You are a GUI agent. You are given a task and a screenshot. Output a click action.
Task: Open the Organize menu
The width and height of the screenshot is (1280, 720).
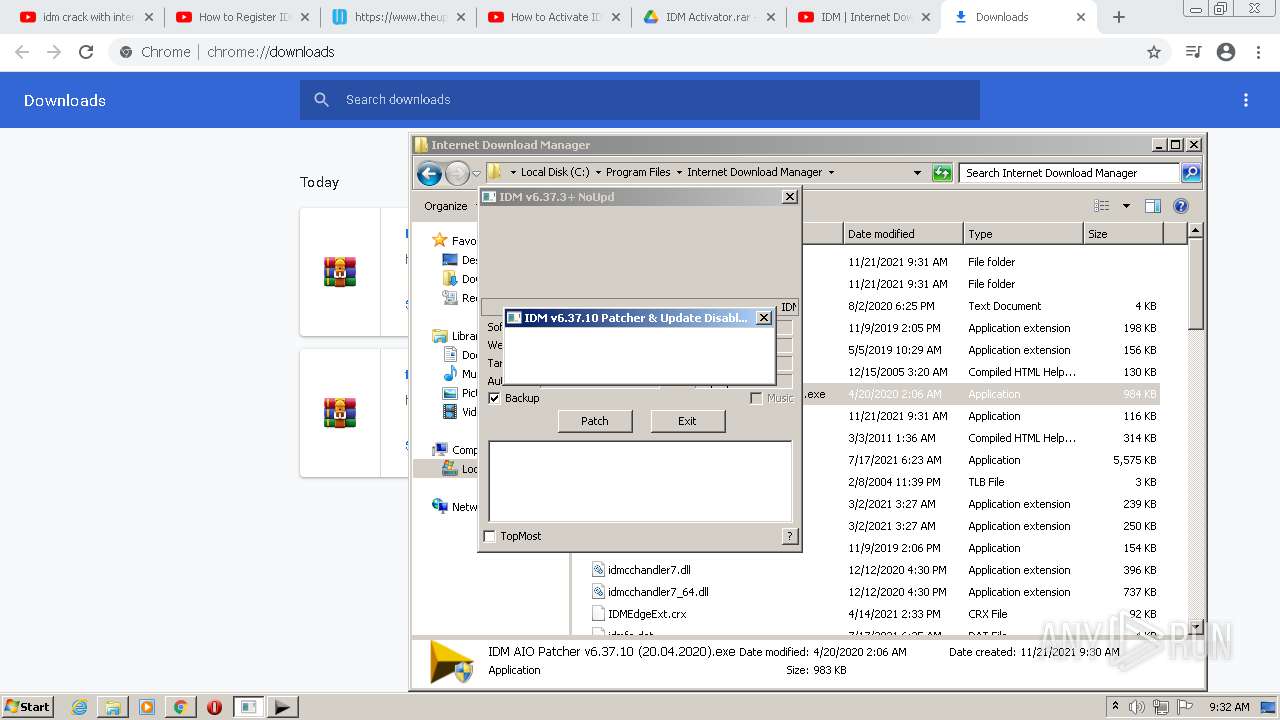446,206
